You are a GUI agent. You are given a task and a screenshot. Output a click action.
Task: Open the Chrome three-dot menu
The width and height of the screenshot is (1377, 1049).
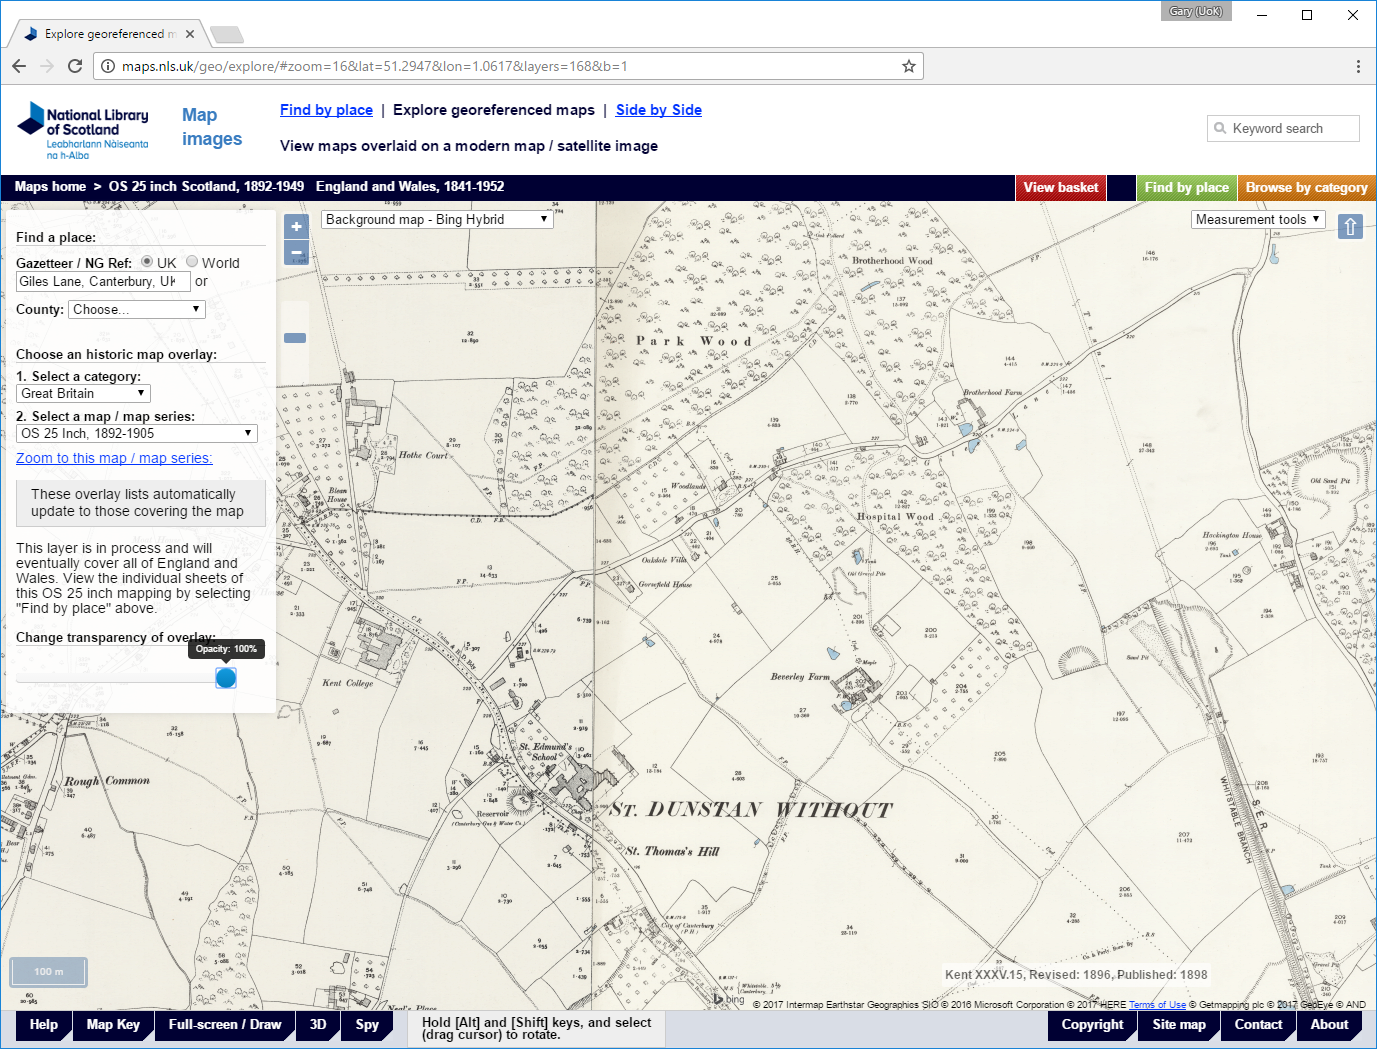tap(1357, 66)
